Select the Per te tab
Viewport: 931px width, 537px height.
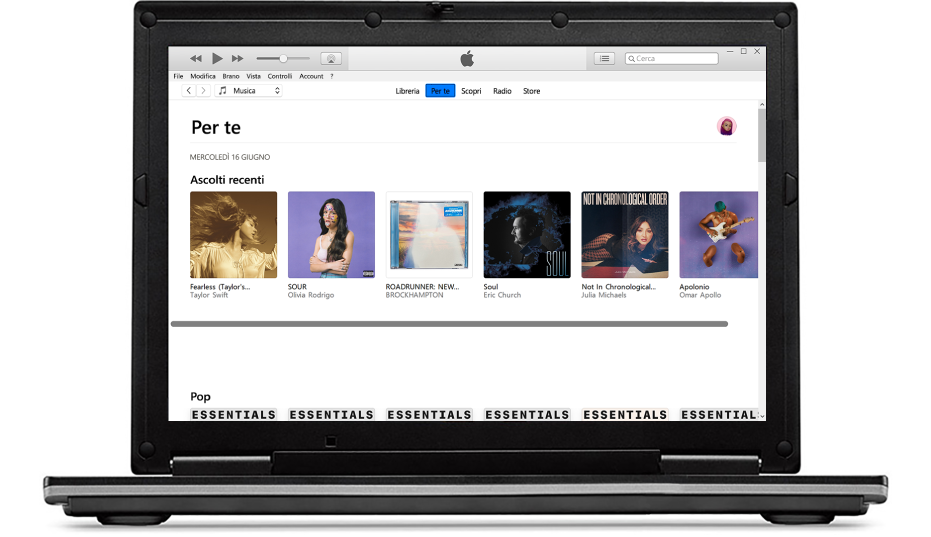(440, 91)
